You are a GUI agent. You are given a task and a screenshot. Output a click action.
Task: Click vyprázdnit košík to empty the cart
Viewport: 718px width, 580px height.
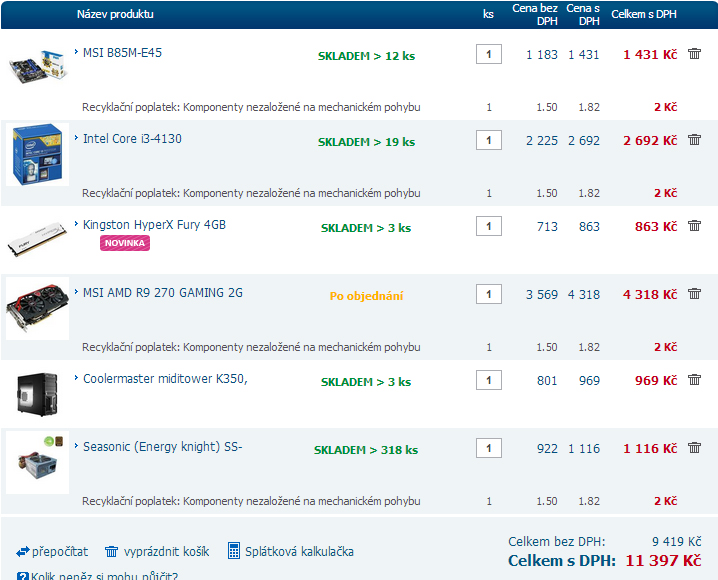click(x=166, y=552)
